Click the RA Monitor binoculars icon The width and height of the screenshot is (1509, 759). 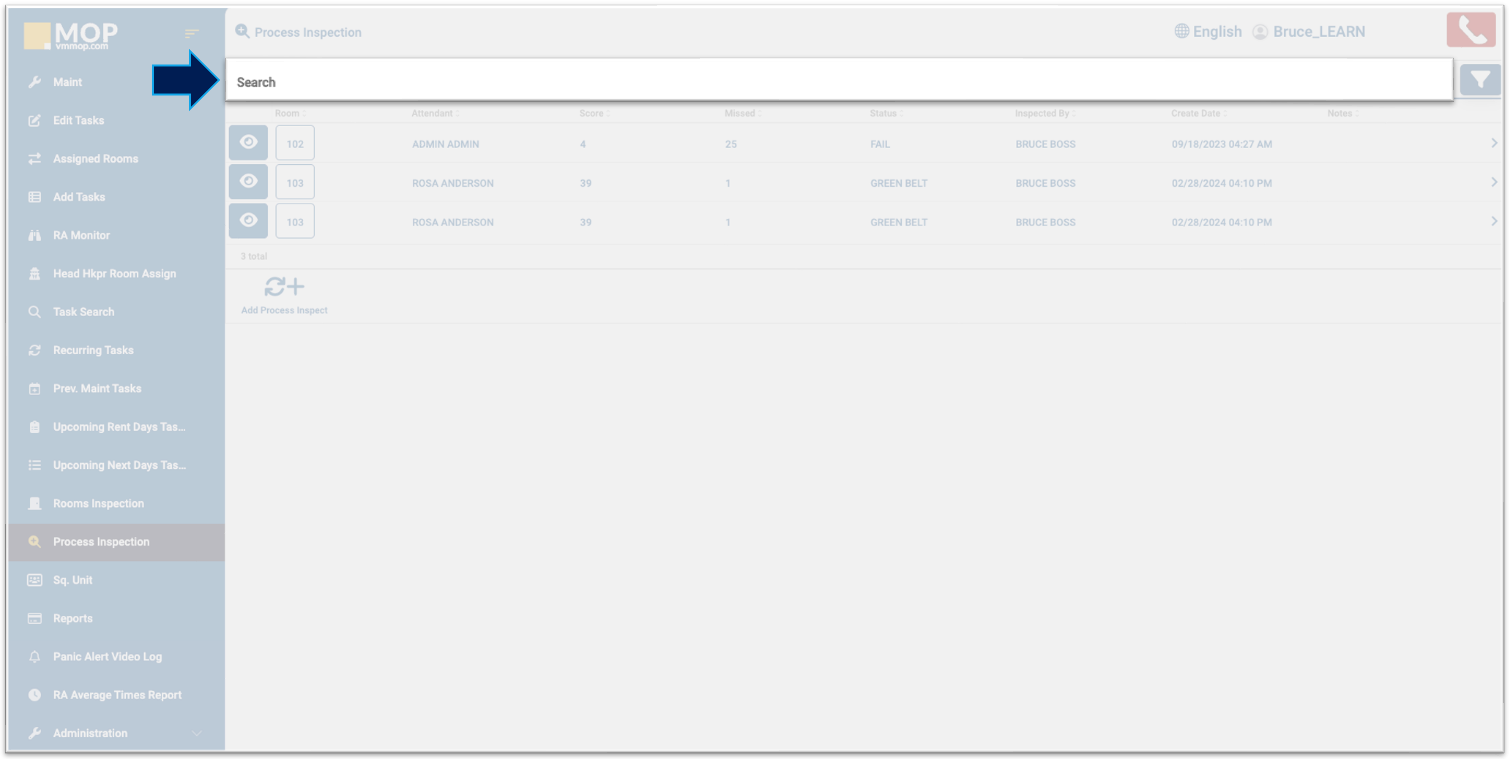[x=34, y=236]
